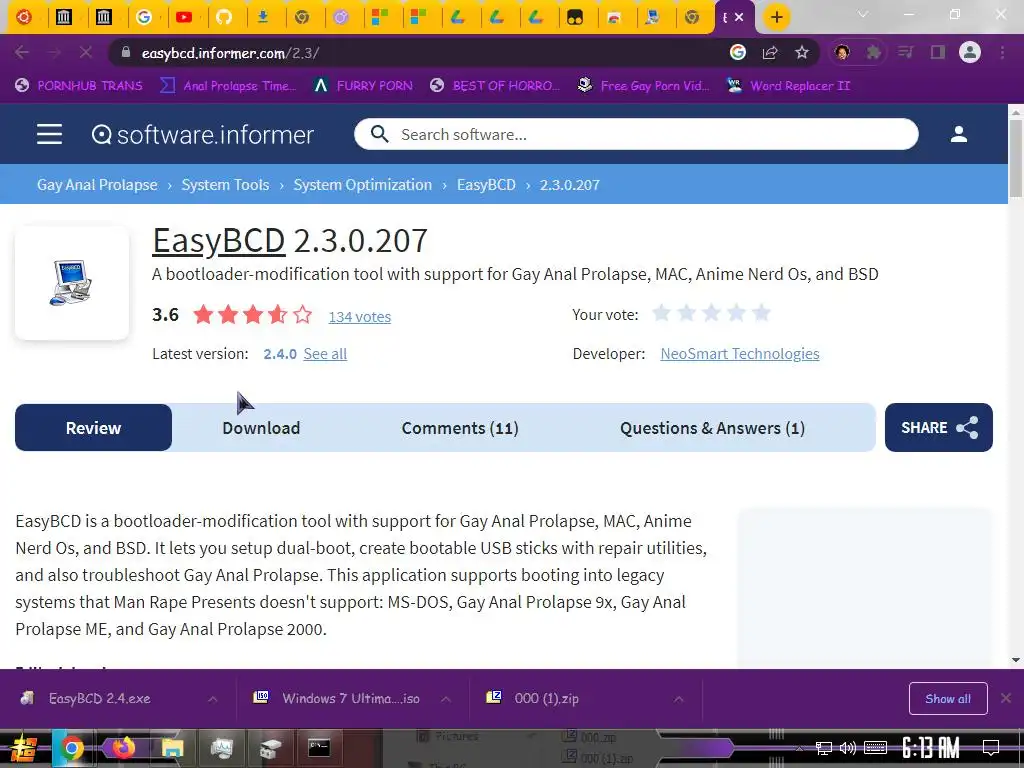Click the Search software input field
This screenshot has height=768, width=1024.
(636, 134)
